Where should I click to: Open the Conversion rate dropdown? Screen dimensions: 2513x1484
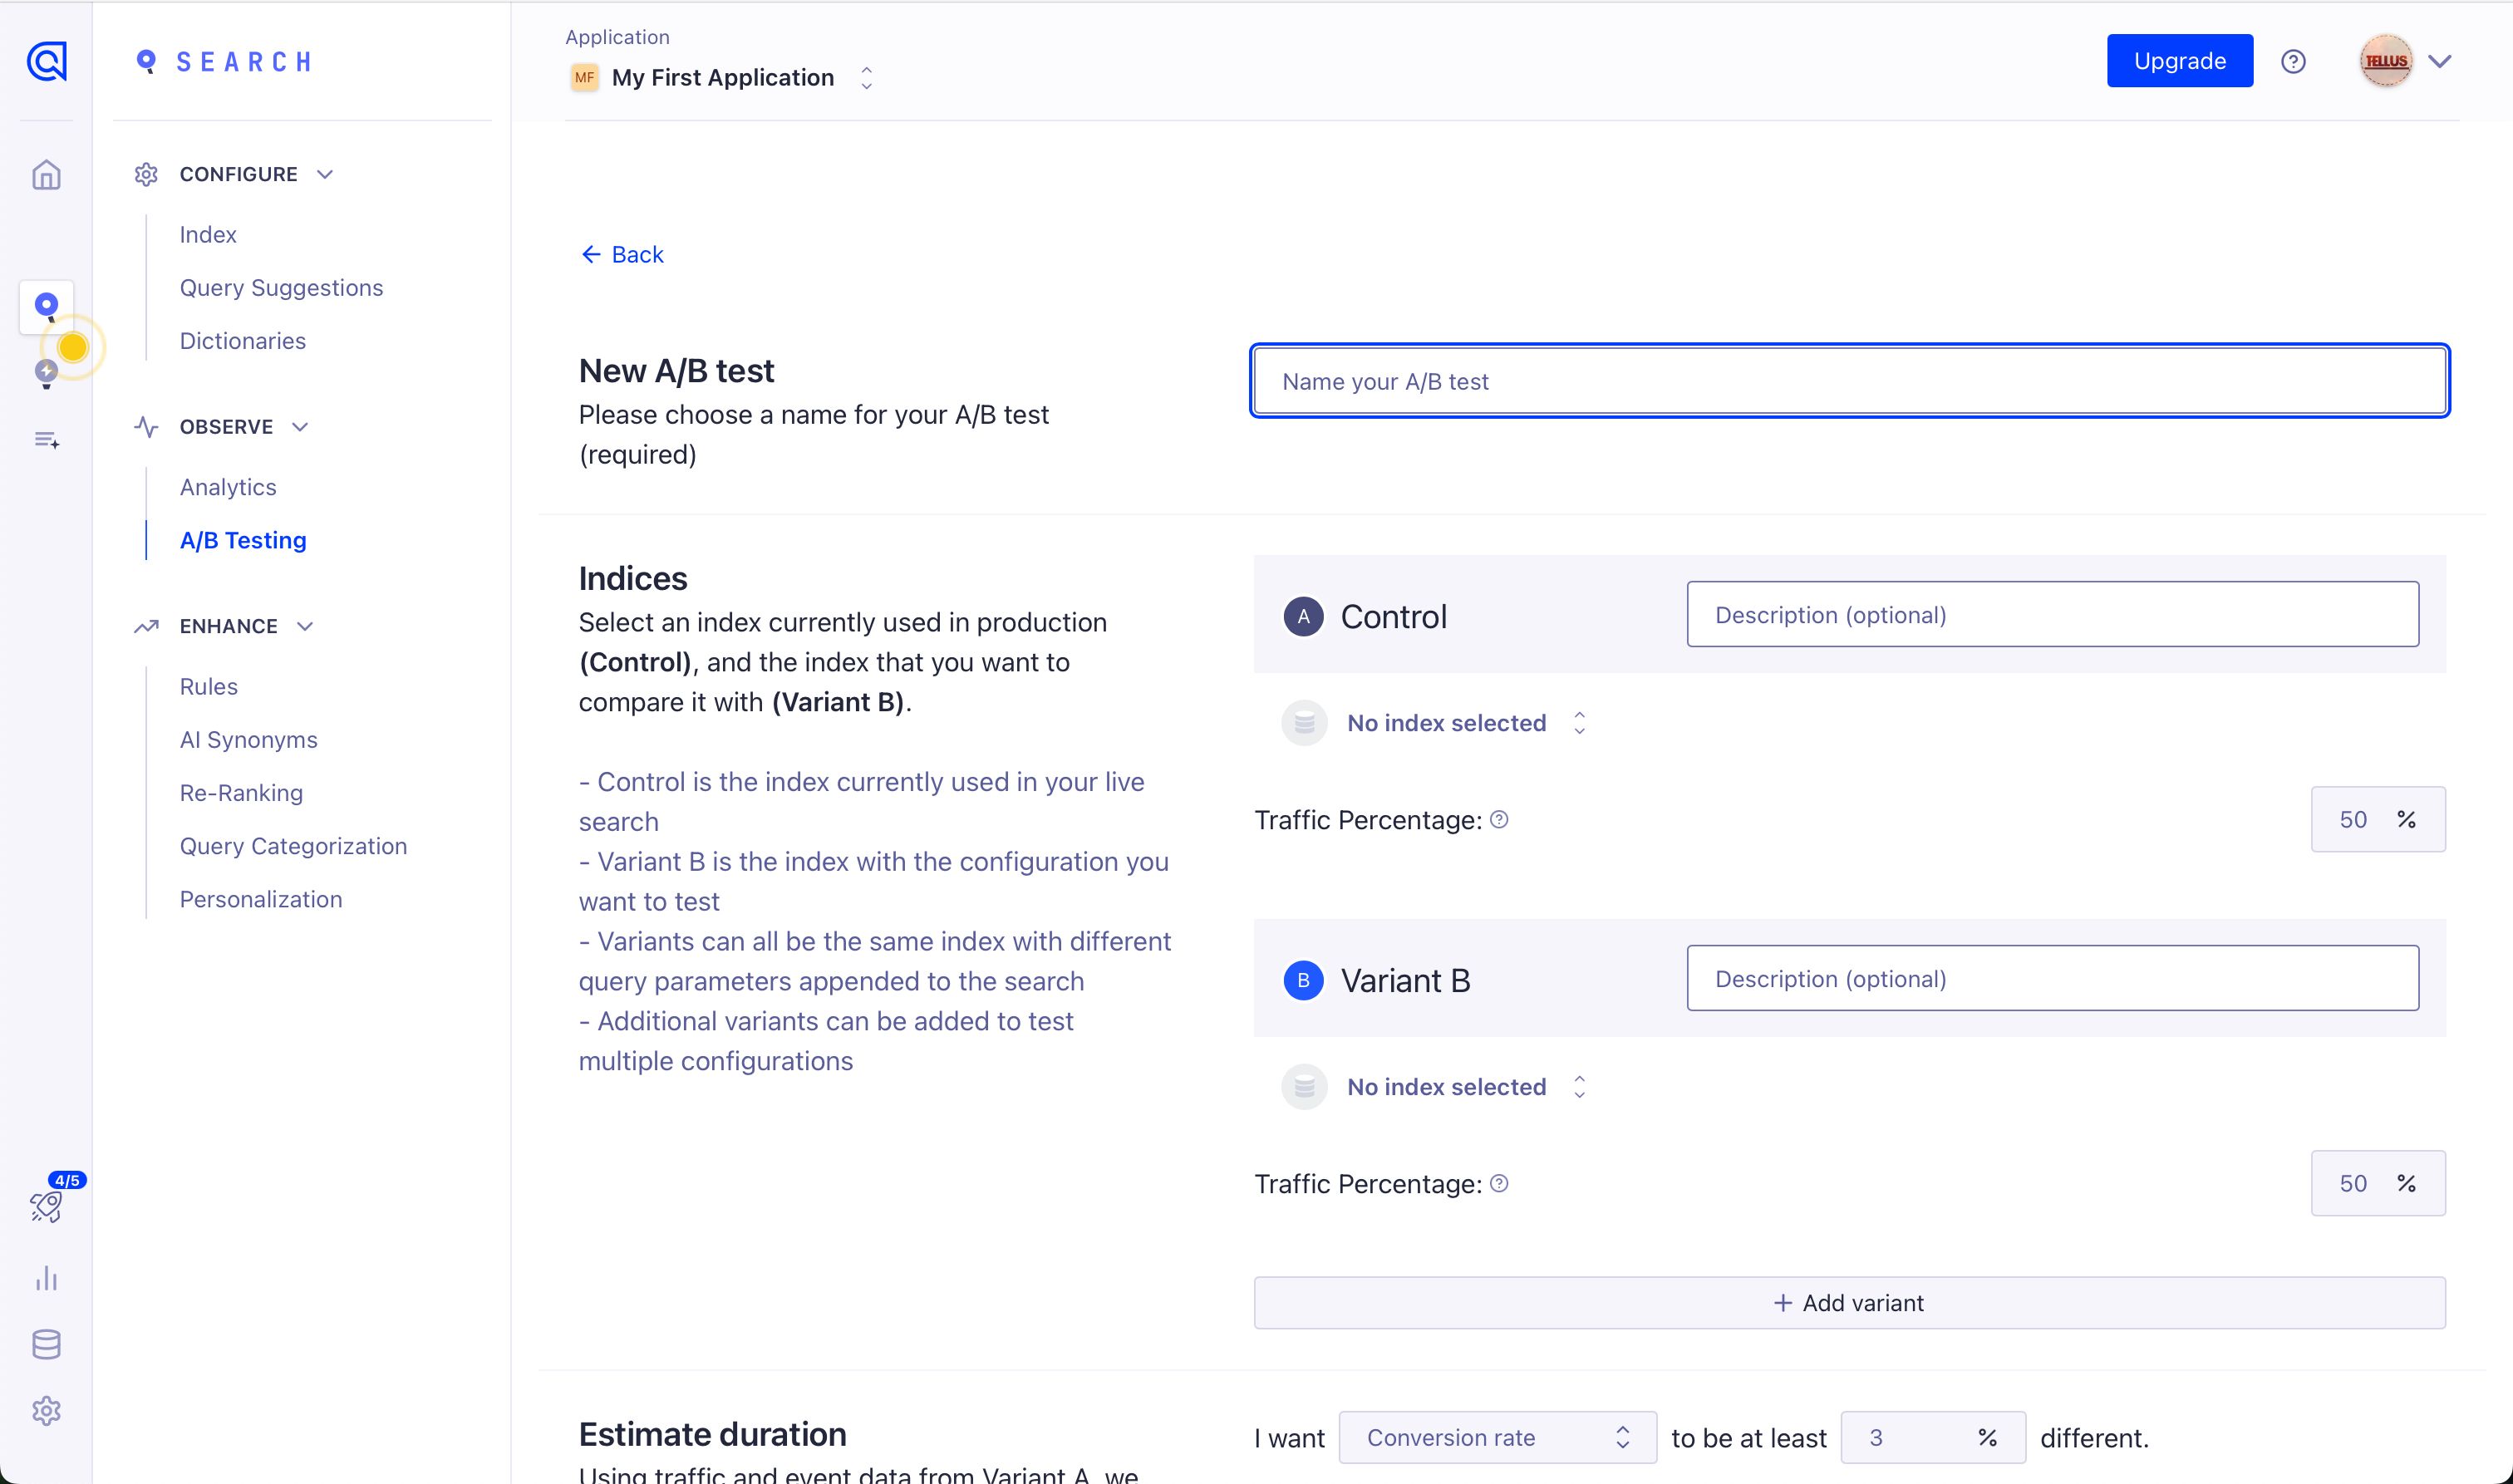[x=1496, y=1437]
